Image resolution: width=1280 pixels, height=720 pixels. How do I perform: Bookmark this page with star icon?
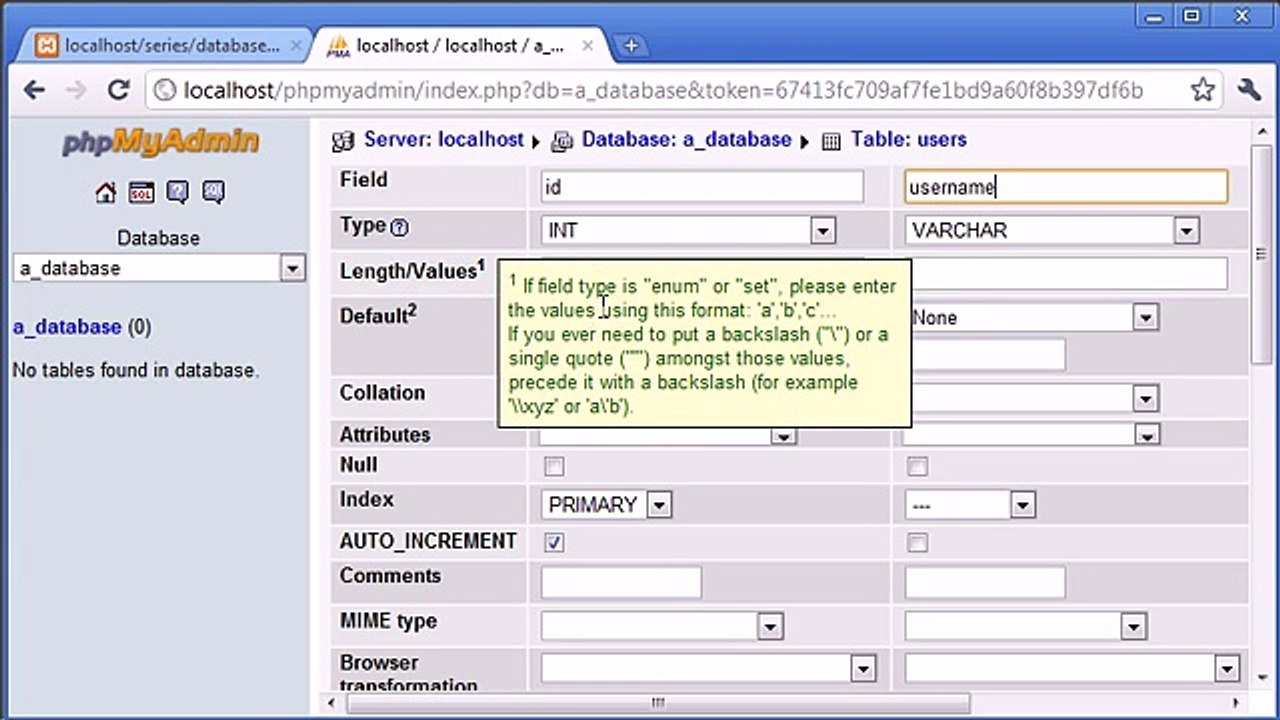1203,90
